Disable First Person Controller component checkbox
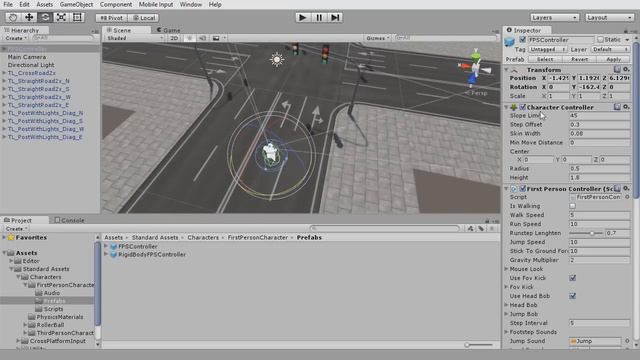The image size is (640, 360). (x=522, y=189)
